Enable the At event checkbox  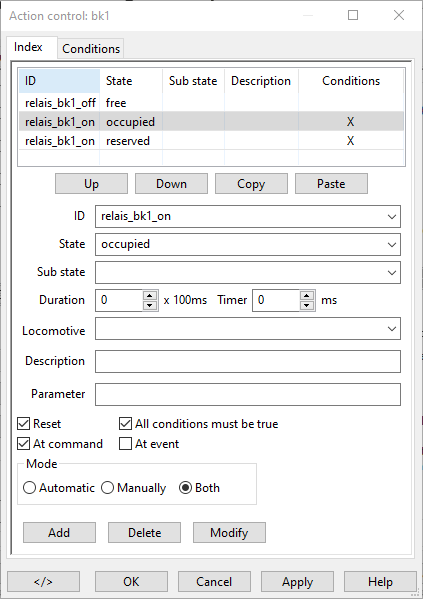point(125,444)
